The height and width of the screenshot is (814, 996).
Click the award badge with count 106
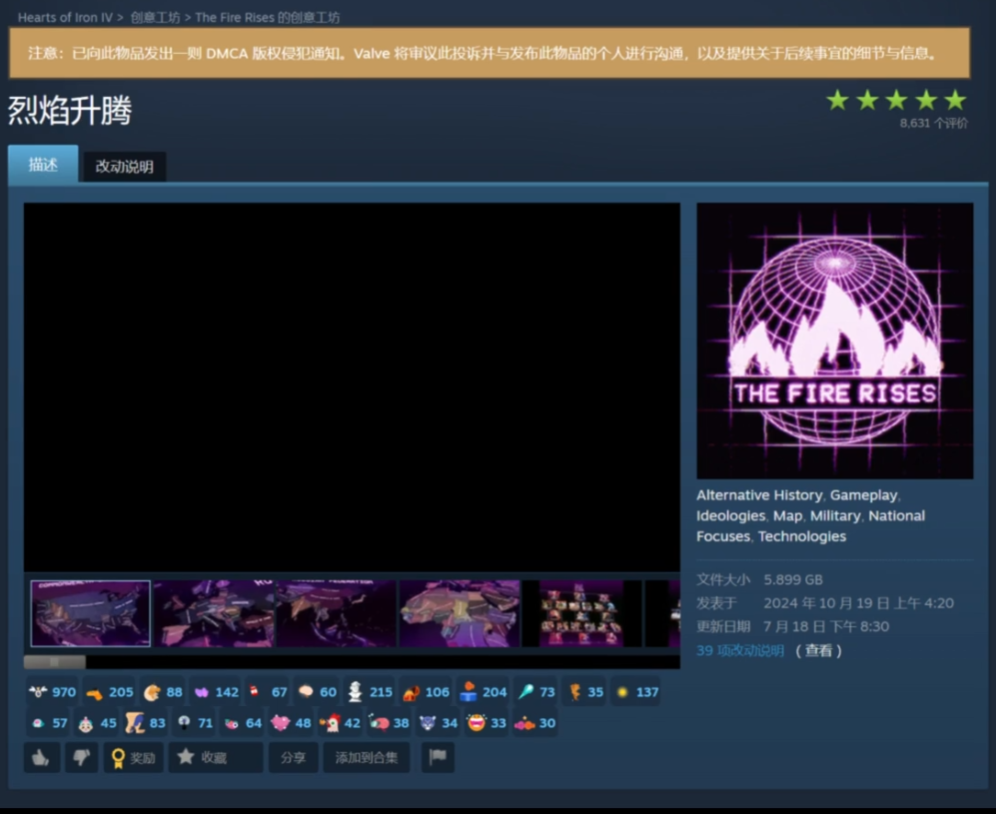tap(426, 692)
